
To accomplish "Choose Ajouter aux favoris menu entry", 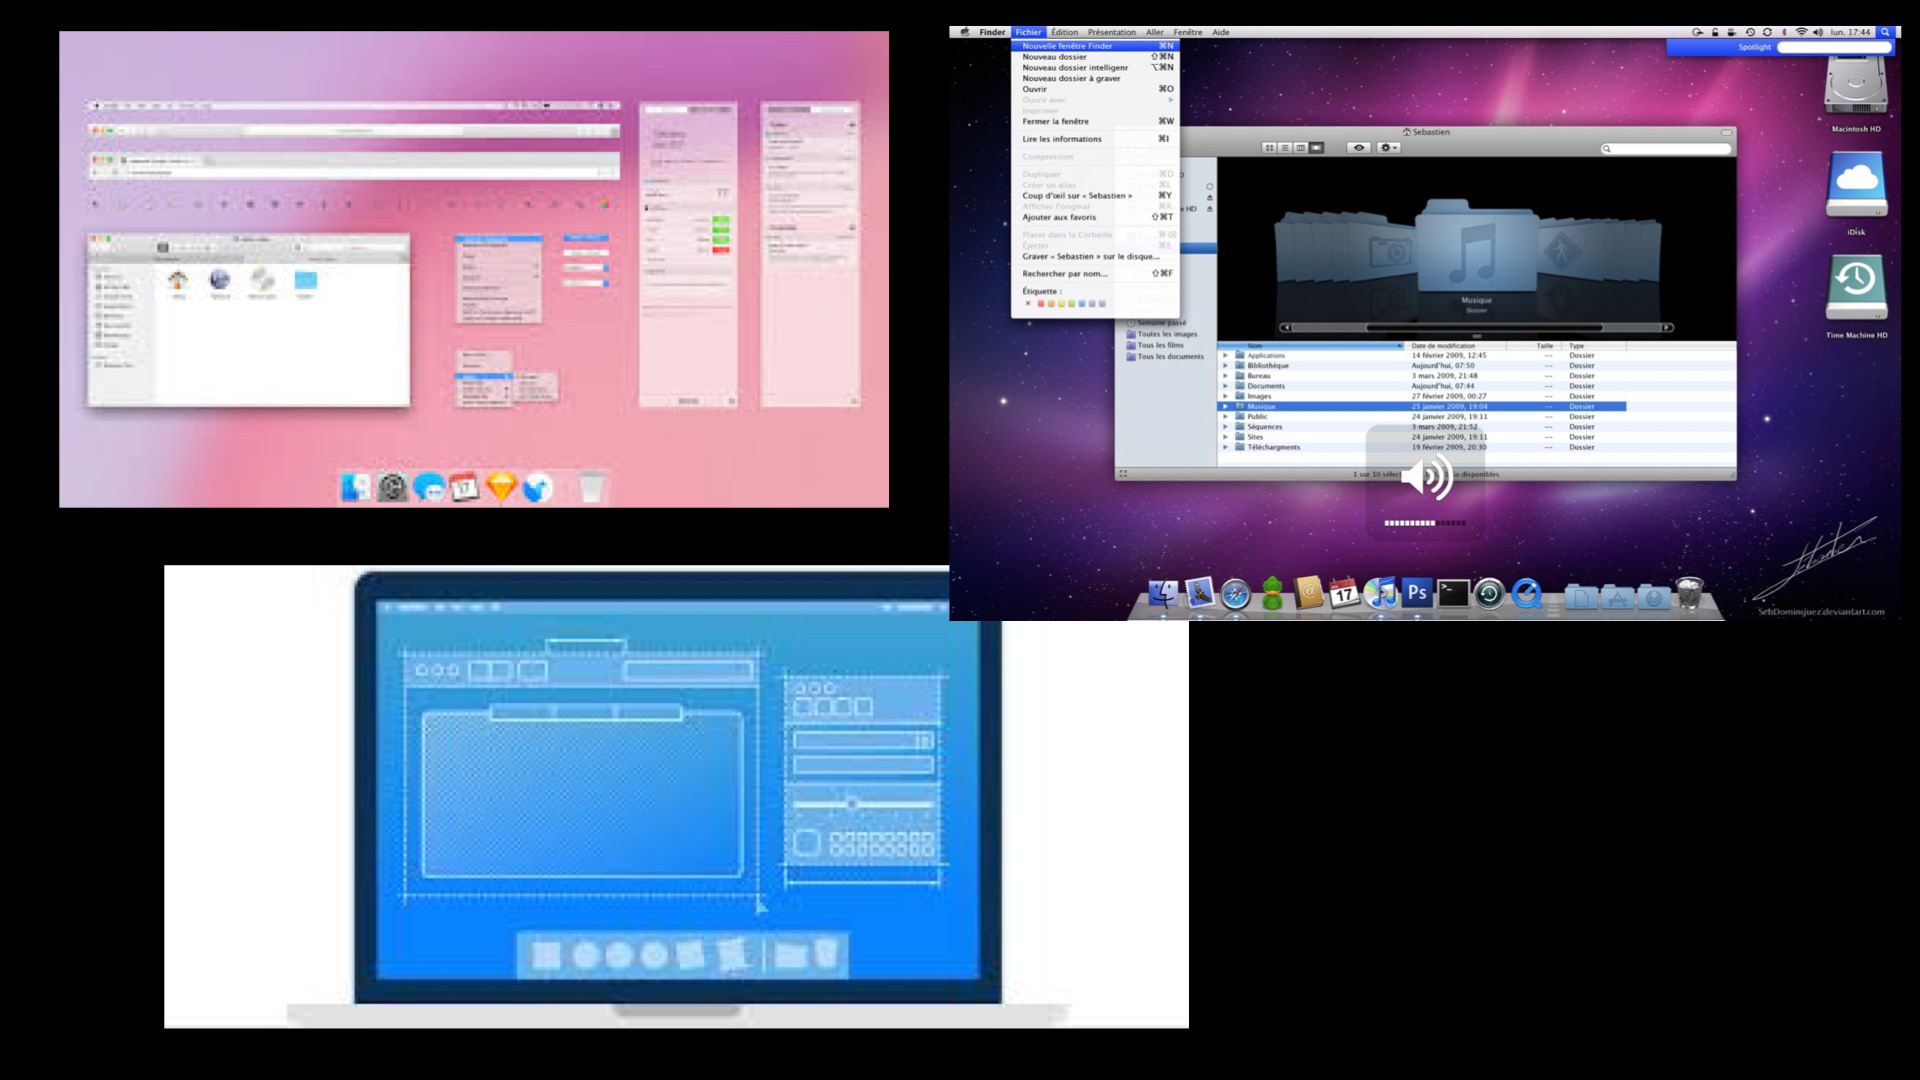I will coord(1096,217).
